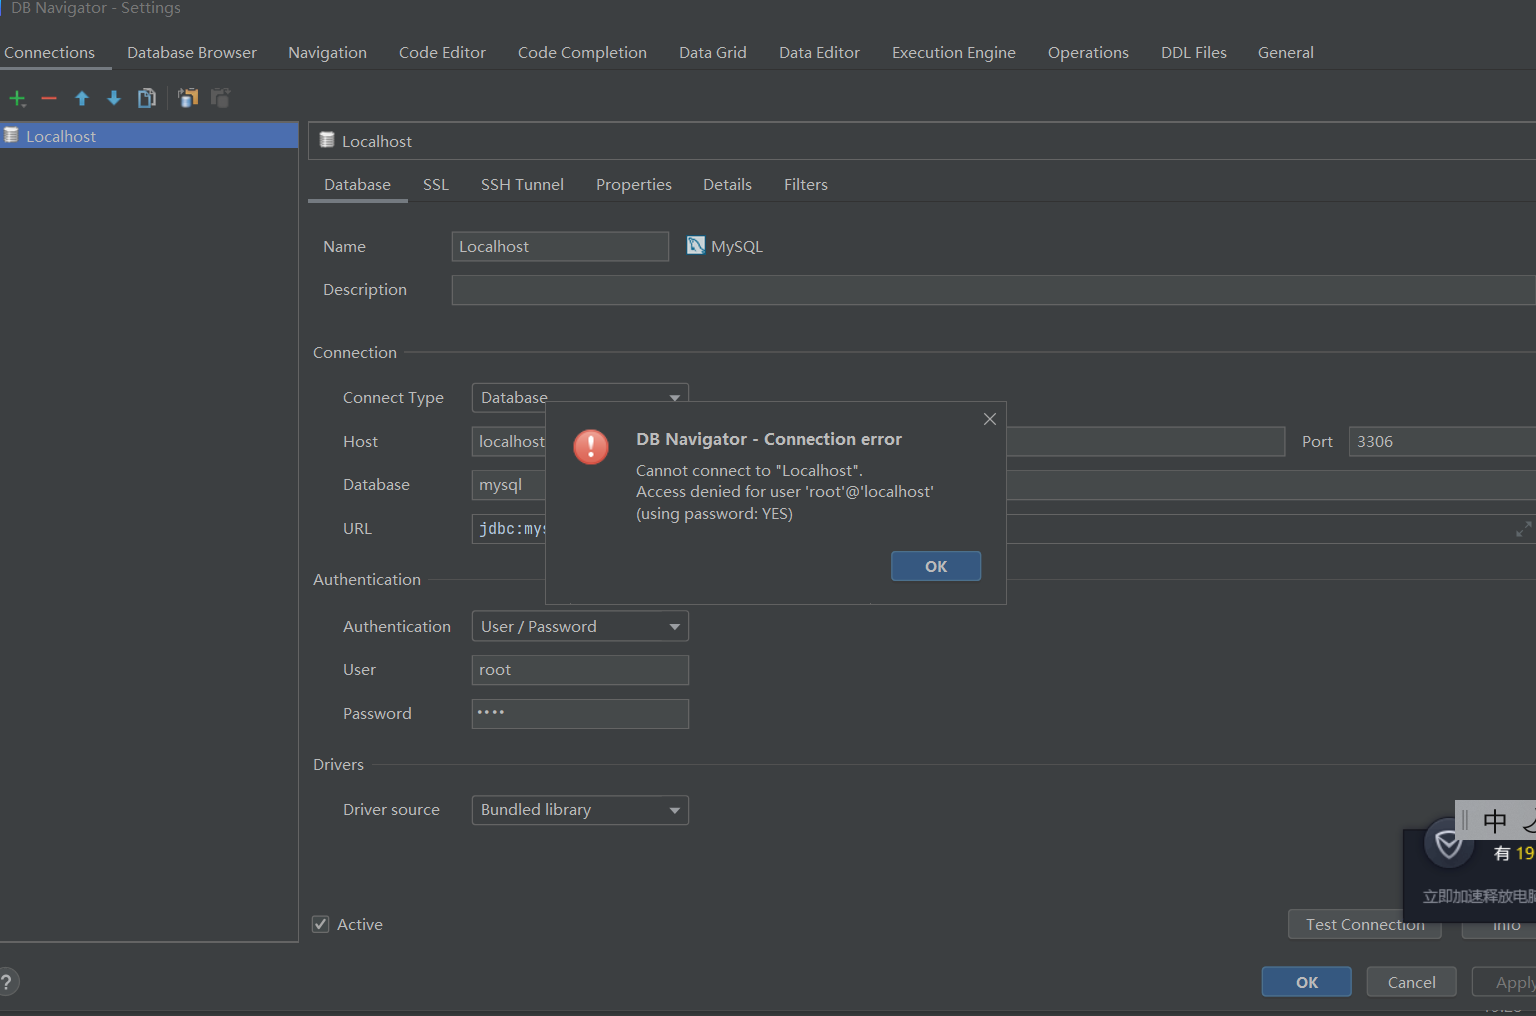Image resolution: width=1536 pixels, height=1016 pixels.
Task: Click the copy connection to clipboard icon
Action: click(x=188, y=98)
